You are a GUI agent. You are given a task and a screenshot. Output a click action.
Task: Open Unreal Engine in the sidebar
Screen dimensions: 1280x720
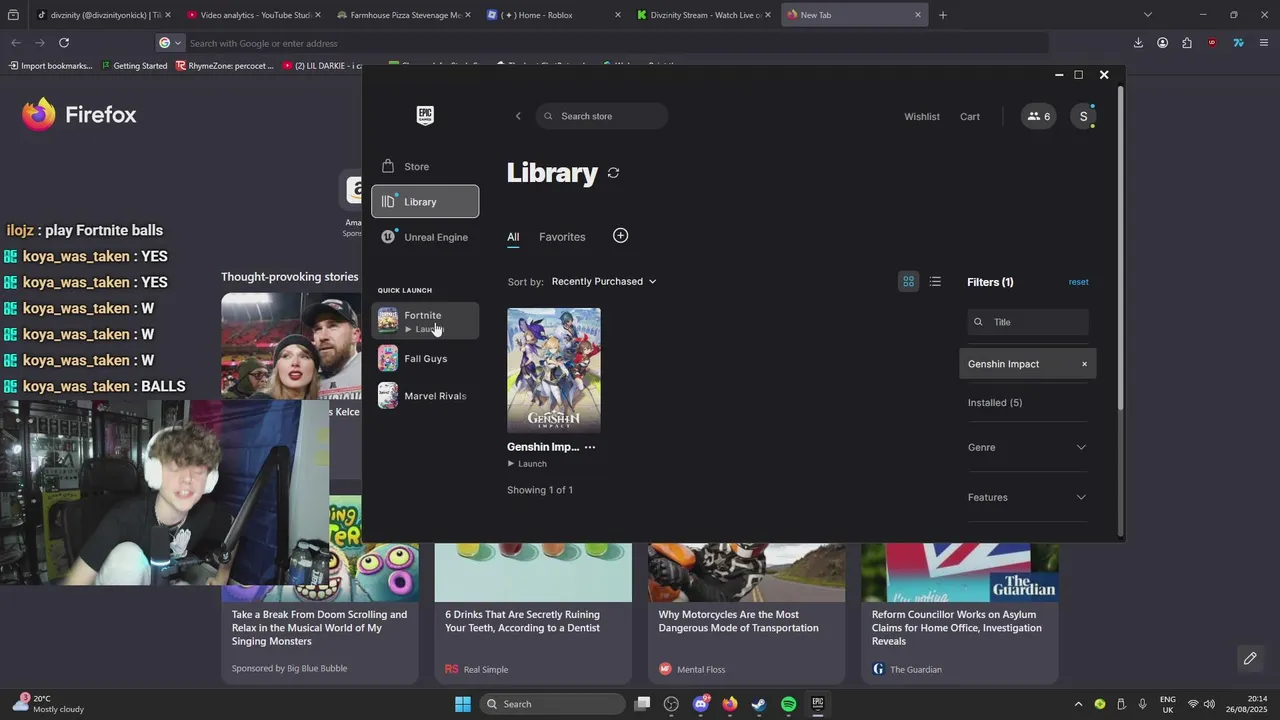[x=425, y=237]
